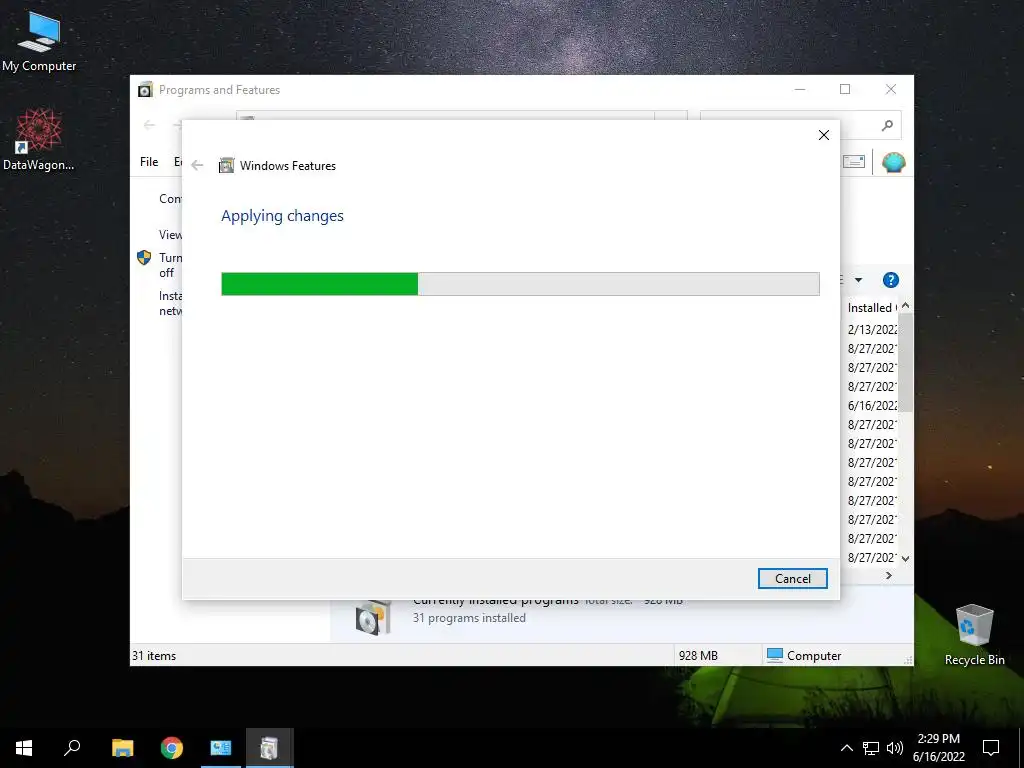Cancel the Windows Features changes
Screen dimensions: 1024x768
[792, 579]
